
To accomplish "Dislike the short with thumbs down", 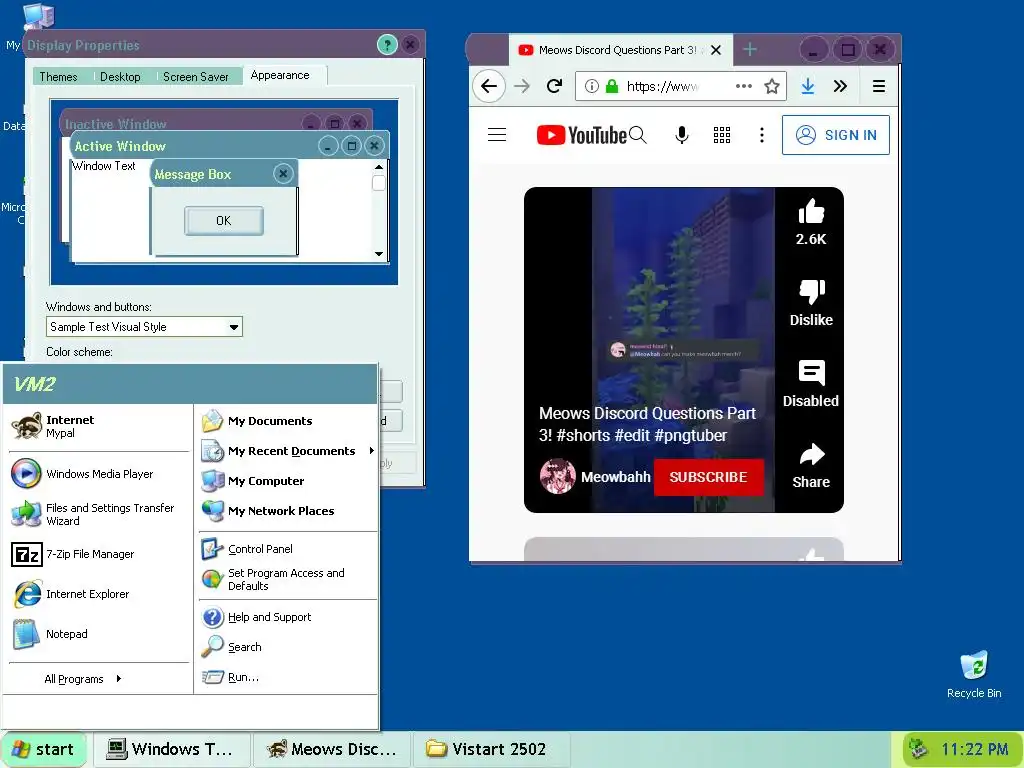I will pyautogui.click(x=811, y=292).
